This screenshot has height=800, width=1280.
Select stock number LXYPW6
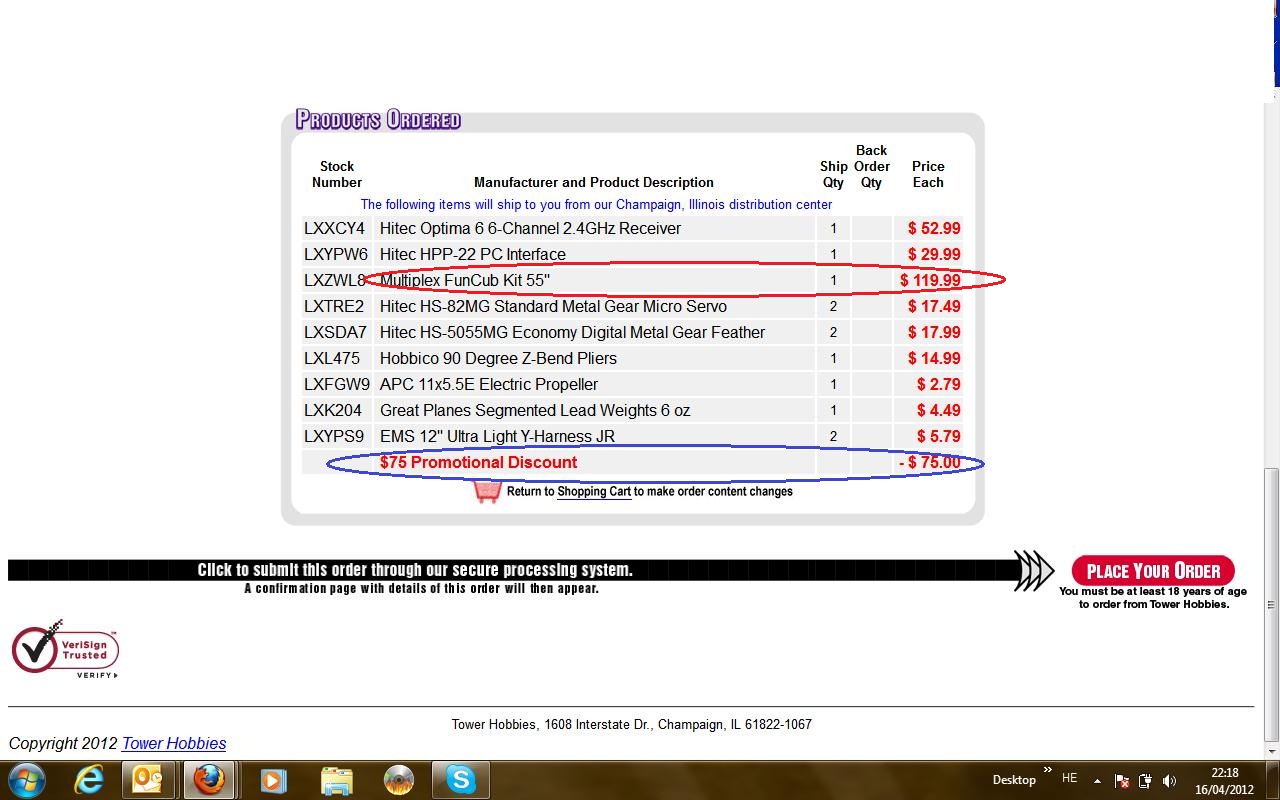click(336, 254)
